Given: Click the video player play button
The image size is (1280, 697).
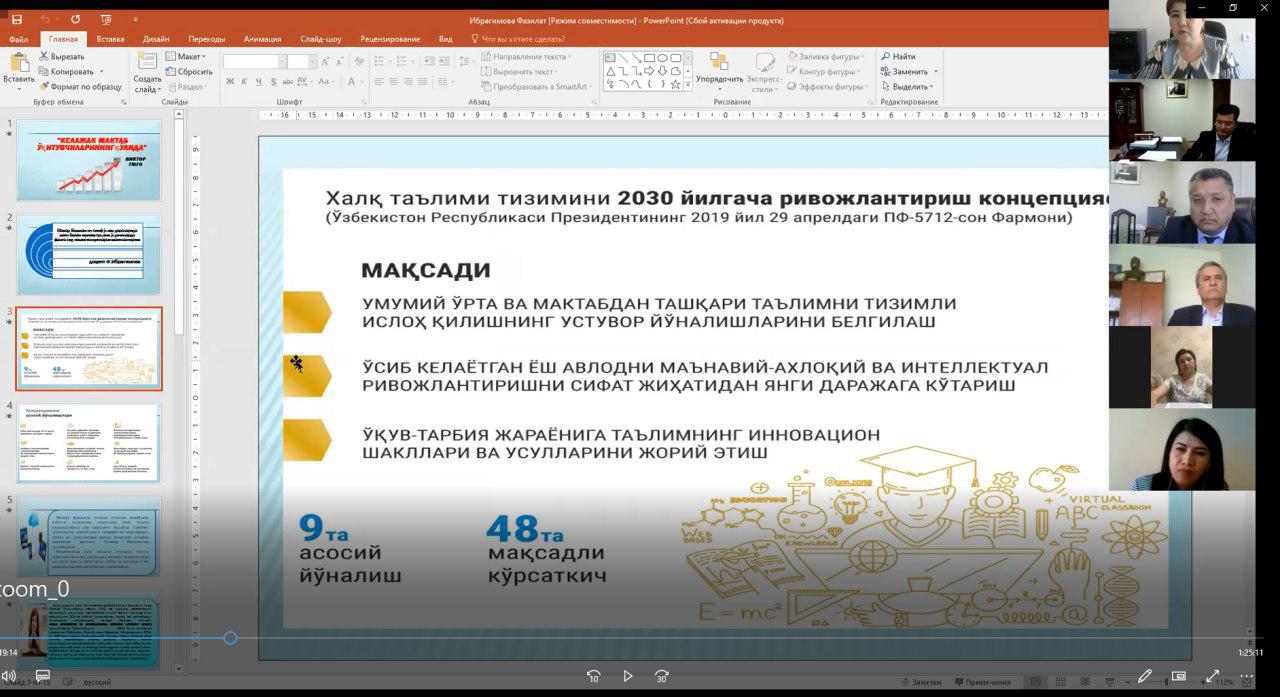Looking at the screenshot, I should pyautogui.click(x=627, y=676).
